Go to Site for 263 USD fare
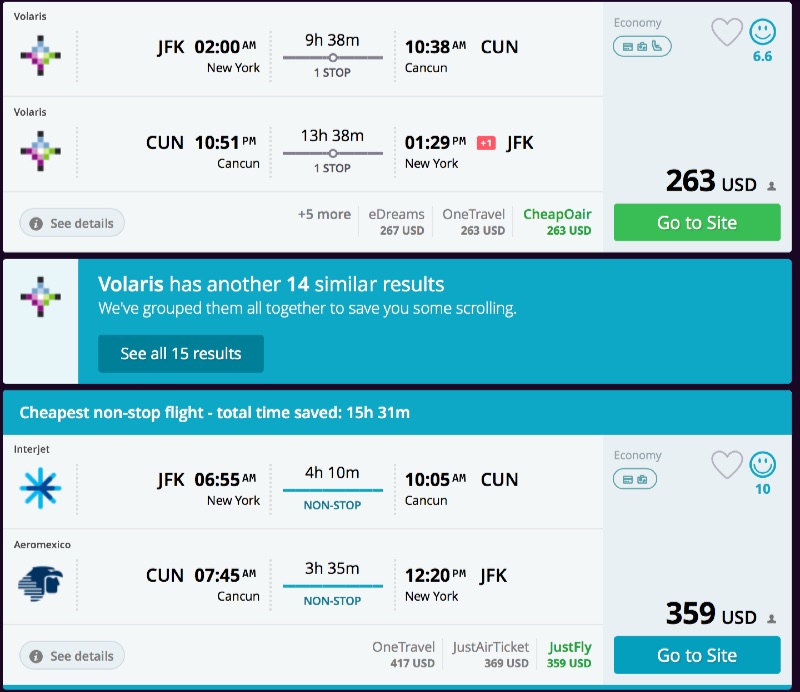 (x=697, y=223)
